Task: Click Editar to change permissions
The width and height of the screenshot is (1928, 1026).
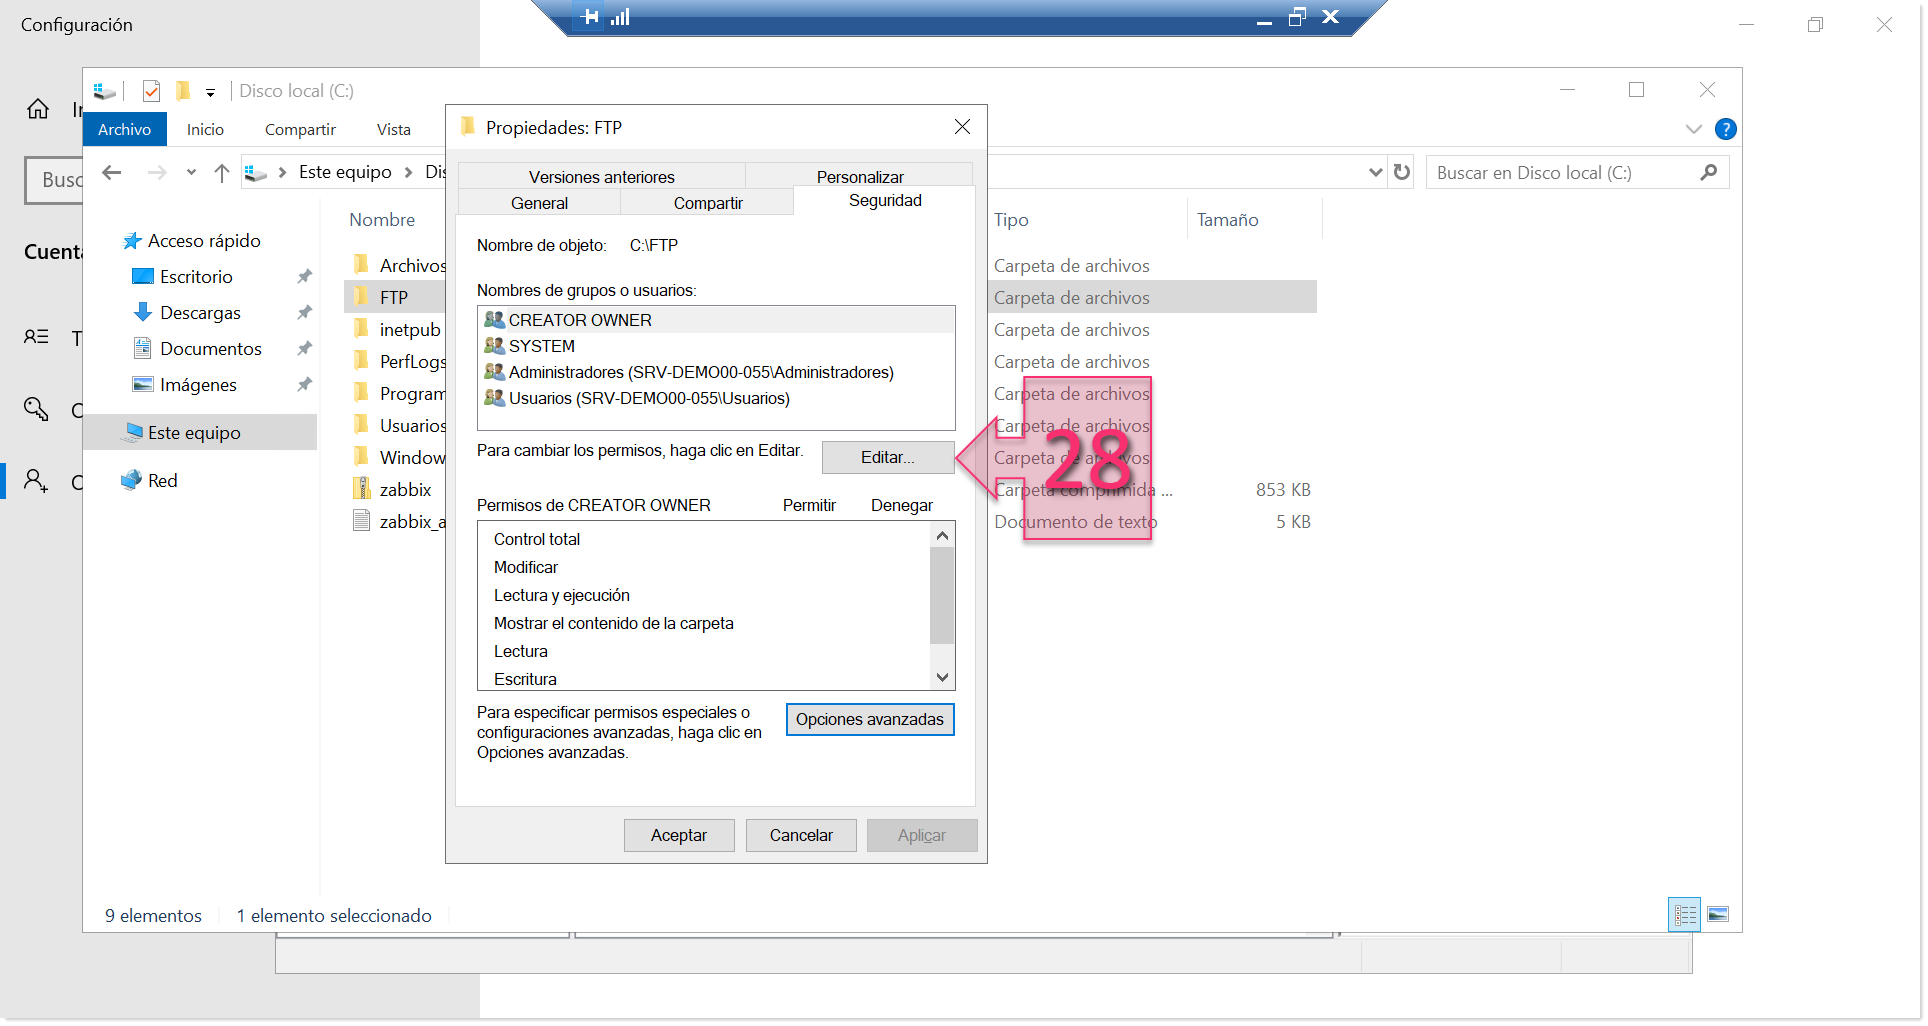Action: (x=887, y=457)
